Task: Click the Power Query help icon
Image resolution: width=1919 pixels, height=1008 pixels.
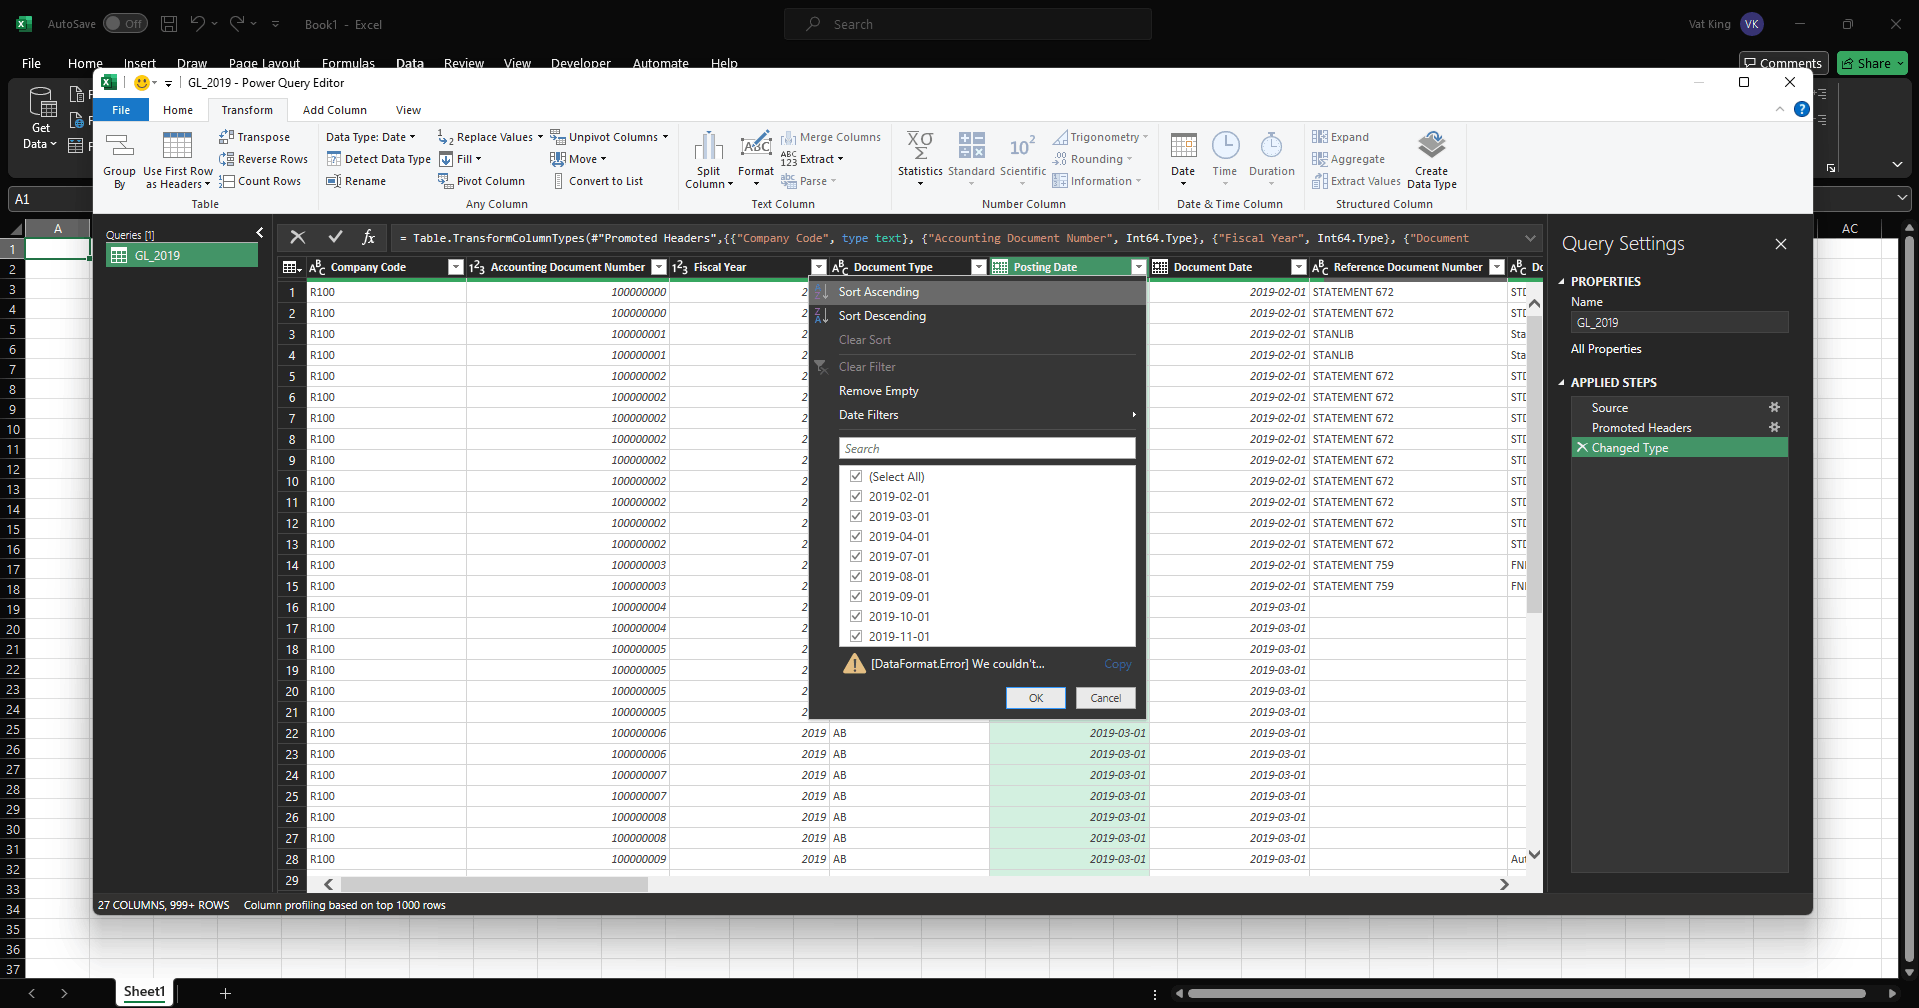Action: [1802, 109]
